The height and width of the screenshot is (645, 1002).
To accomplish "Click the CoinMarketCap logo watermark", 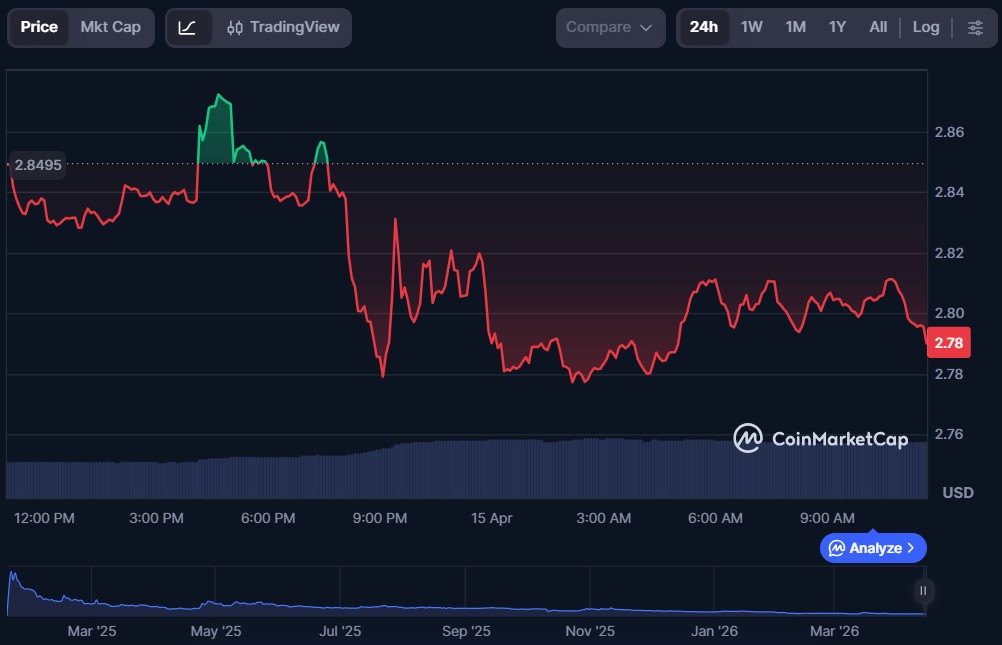I will [x=821, y=438].
